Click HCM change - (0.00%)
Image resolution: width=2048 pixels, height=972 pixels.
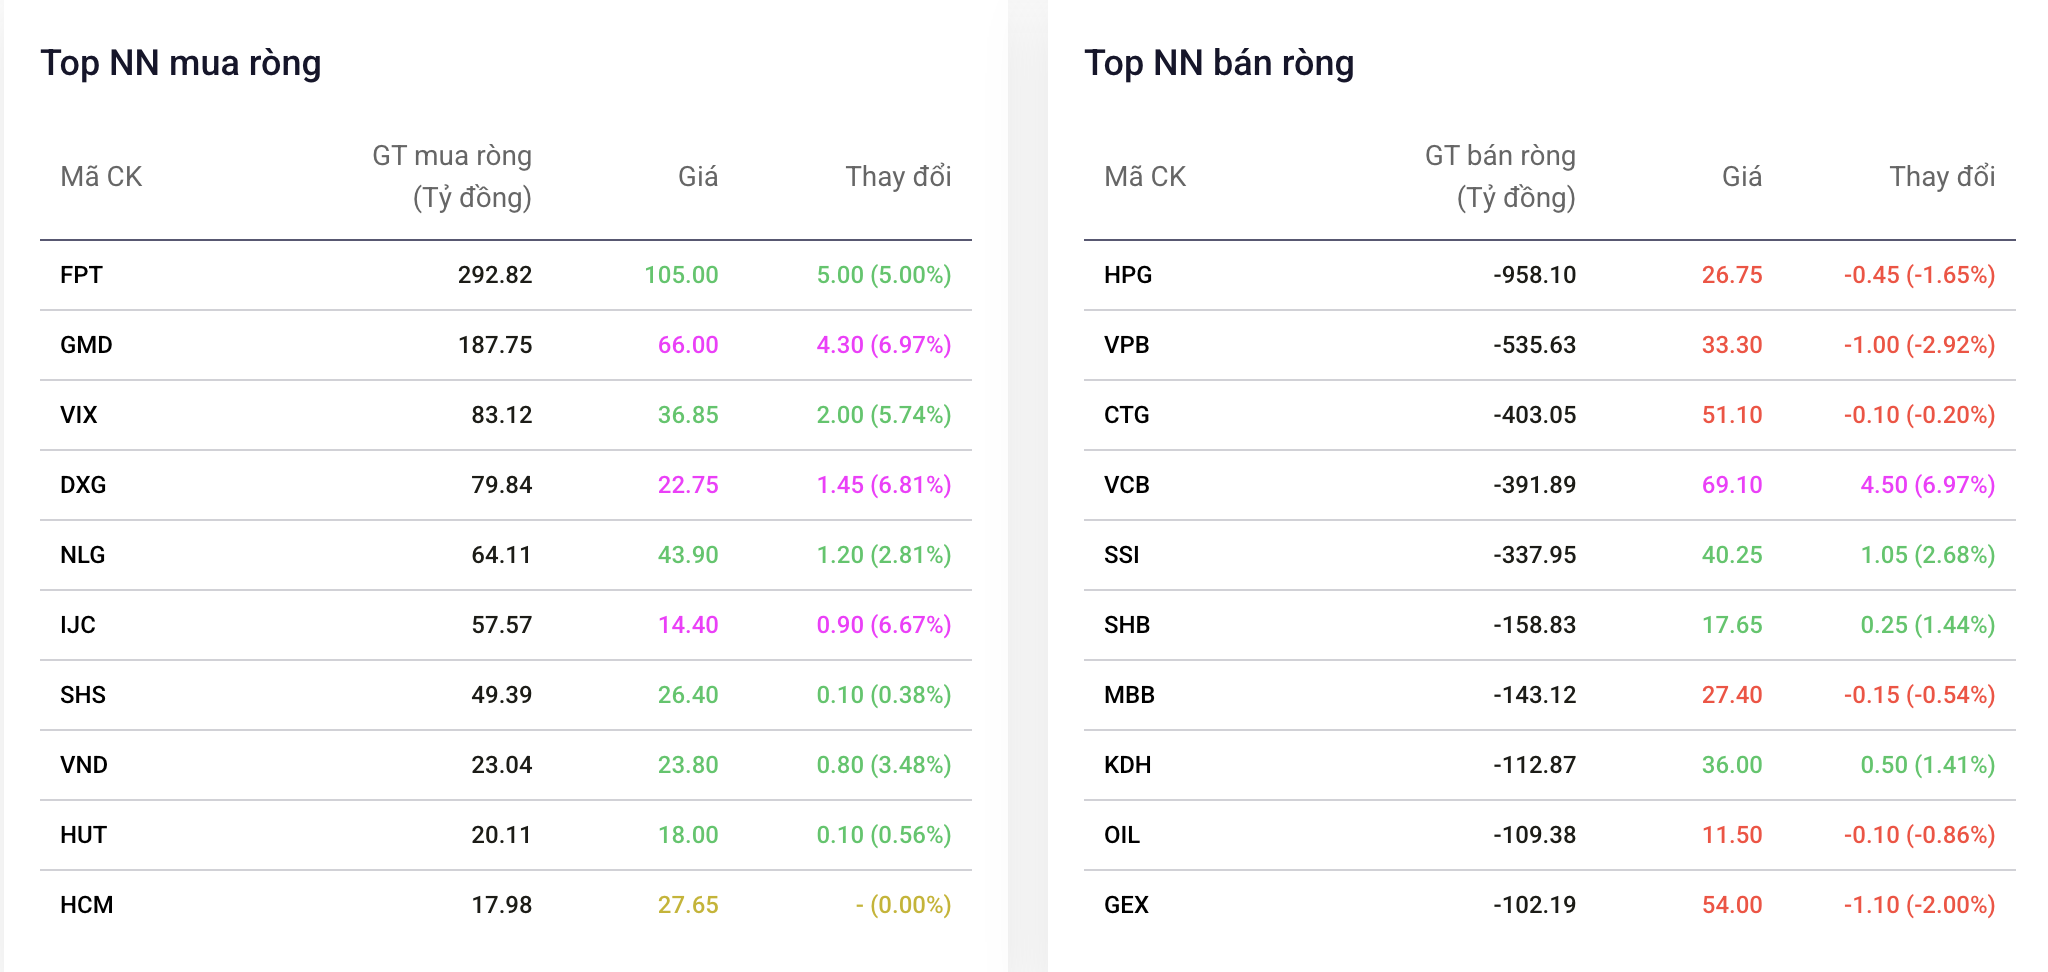coord(903,905)
